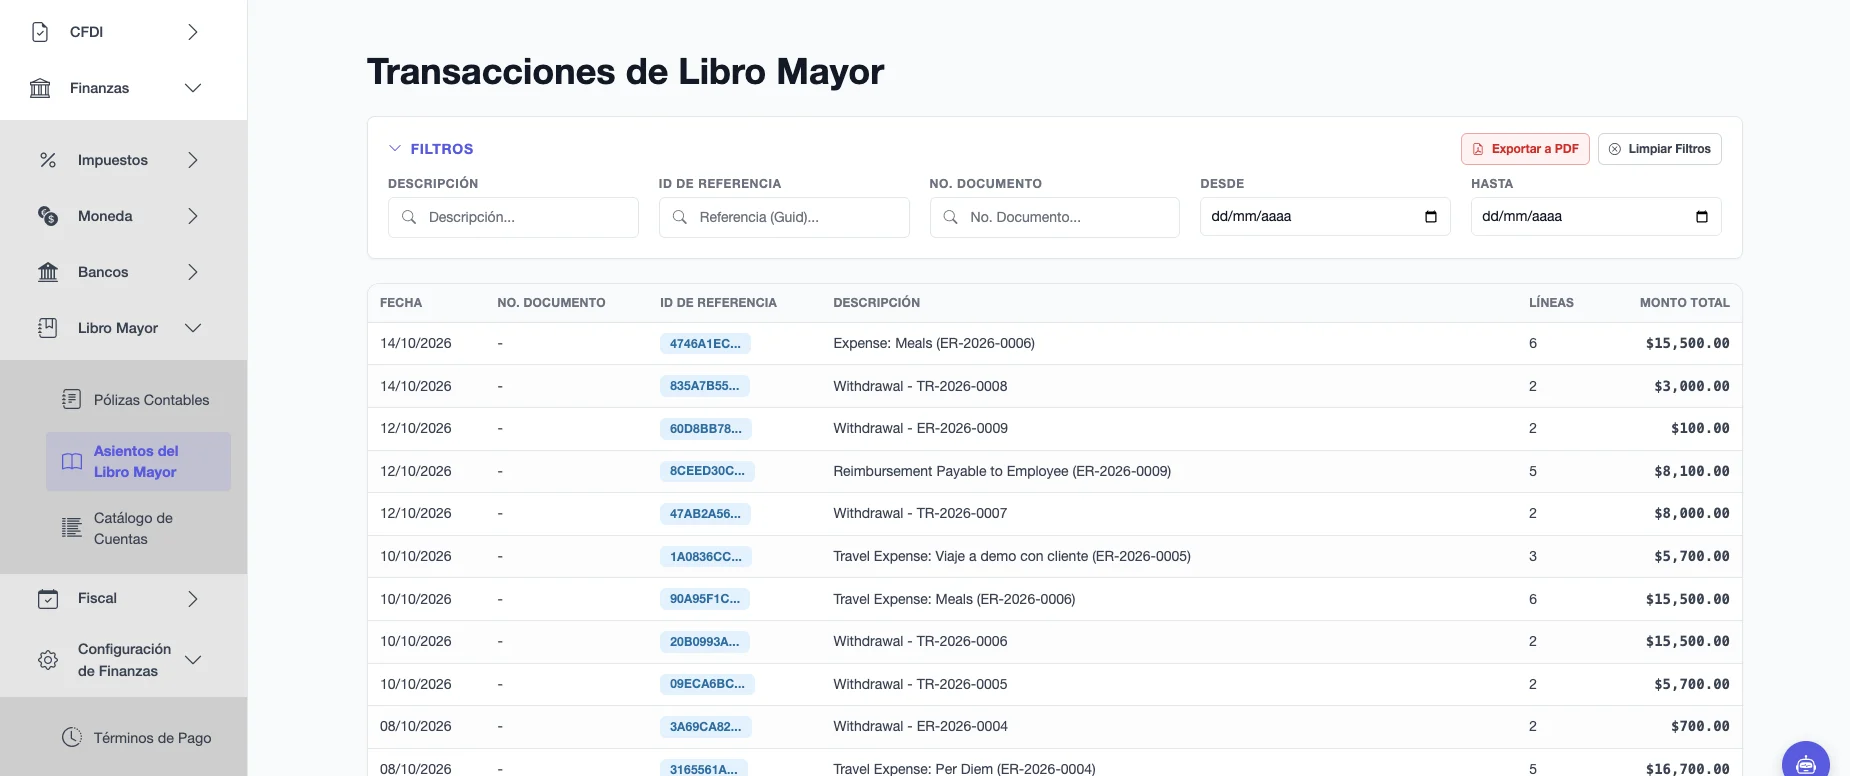Open the Desde date picker calendar icon
Viewport: 1850px width, 776px height.
tap(1431, 217)
